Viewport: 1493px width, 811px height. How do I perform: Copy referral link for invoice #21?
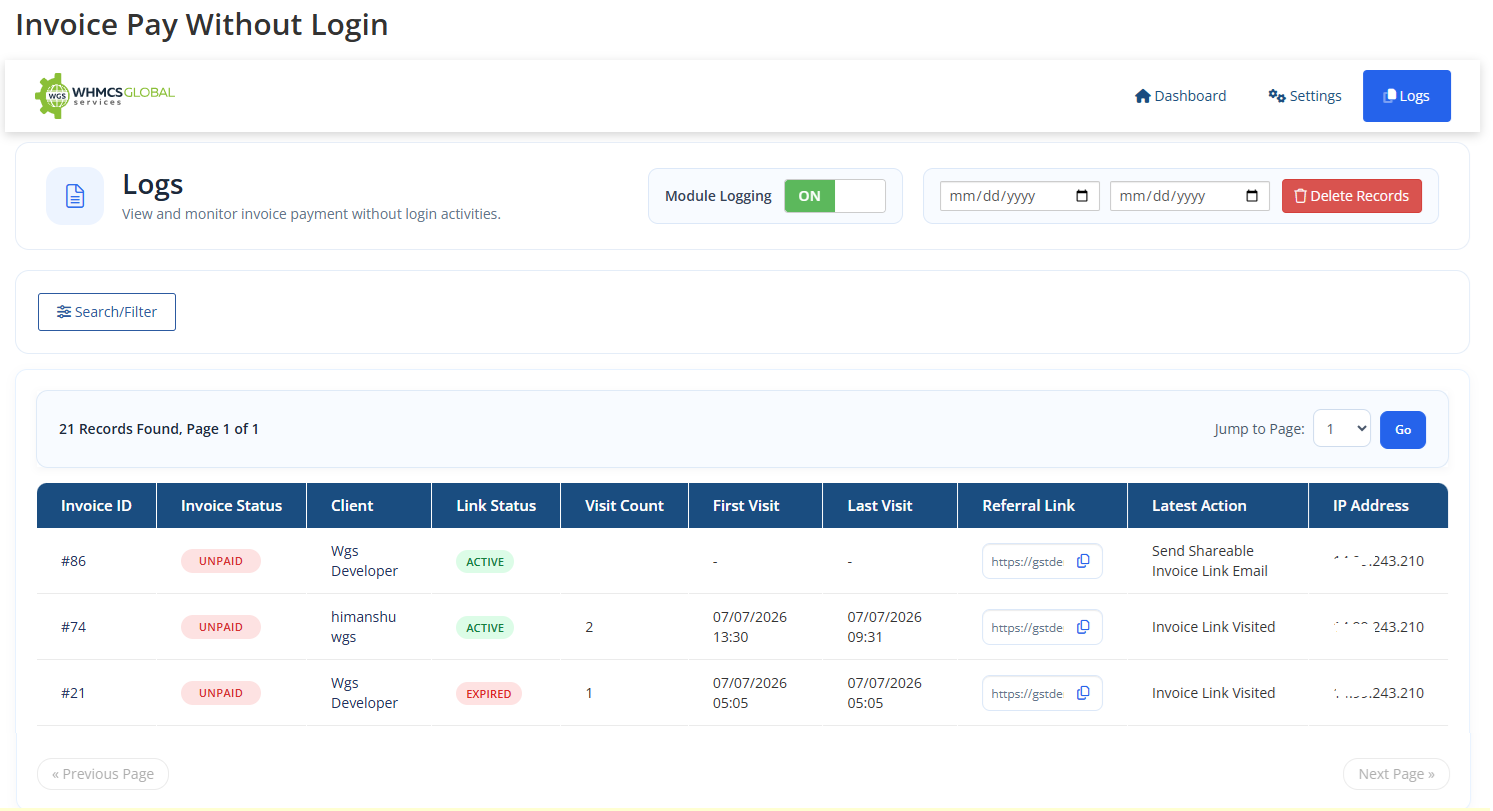1083,693
